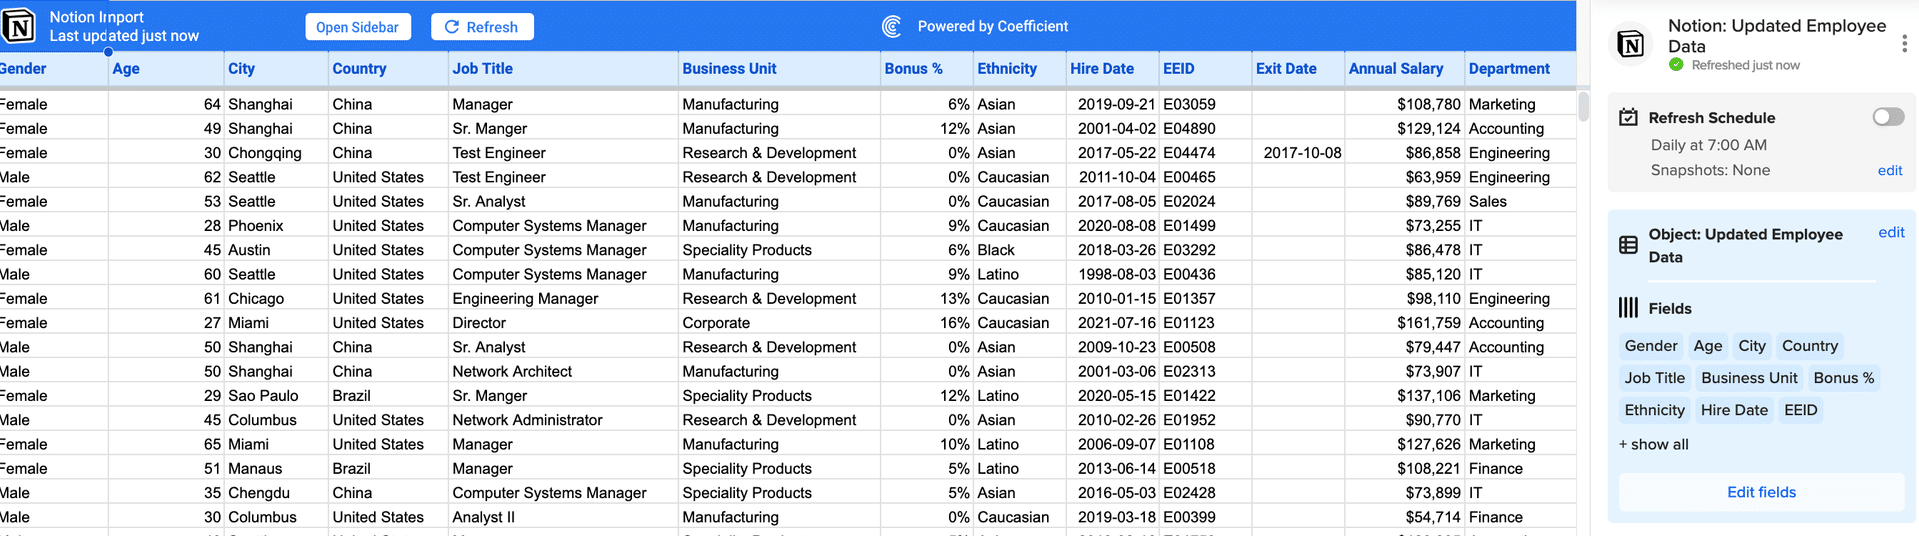Click the Notion logo in the blue banner
Viewport: 1919px width, 536px height.
pyautogui.click(x=18, y=26)
